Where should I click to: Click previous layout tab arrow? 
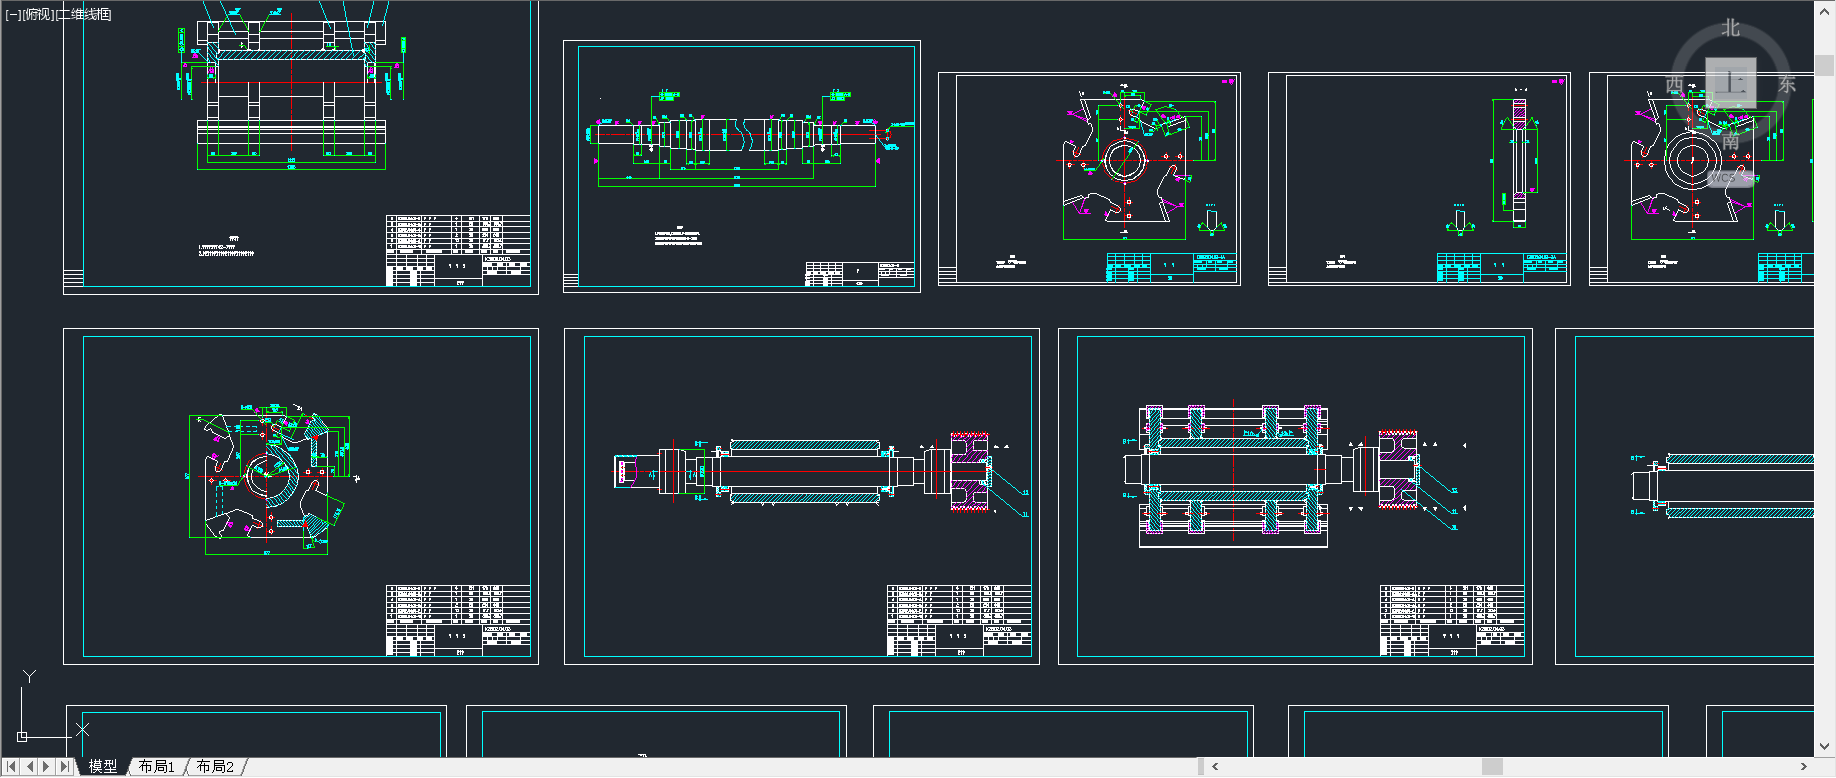30,767
